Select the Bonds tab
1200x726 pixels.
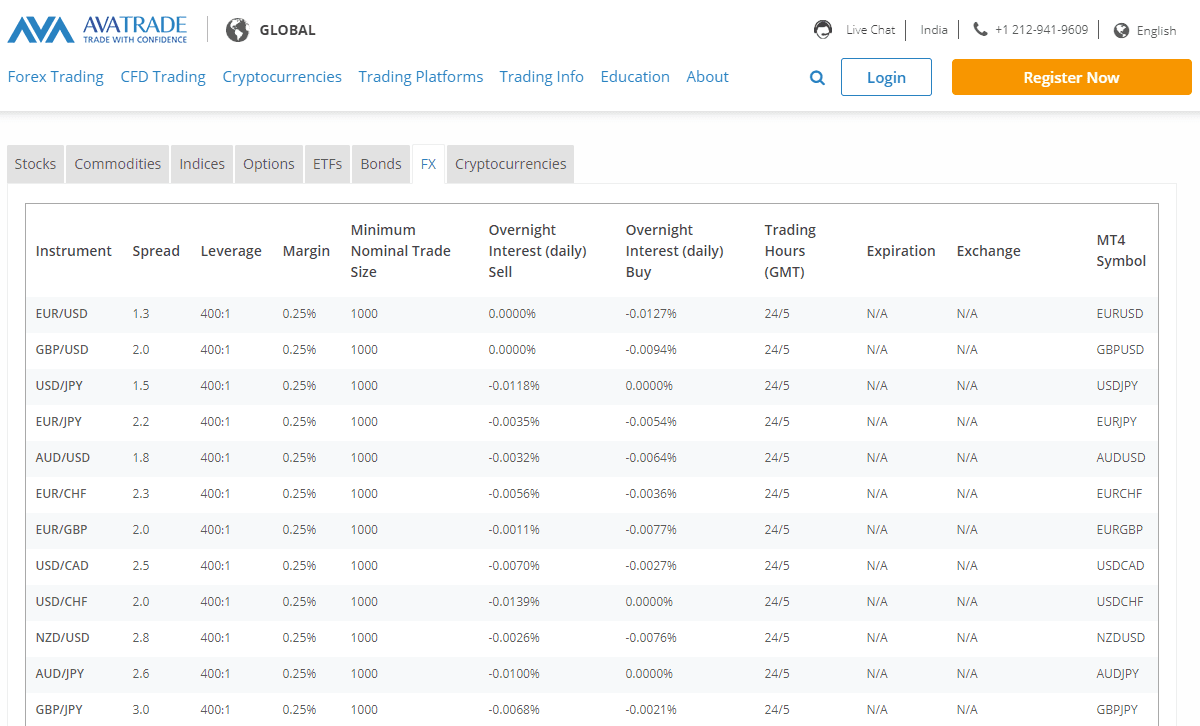(x=381, y=164)
